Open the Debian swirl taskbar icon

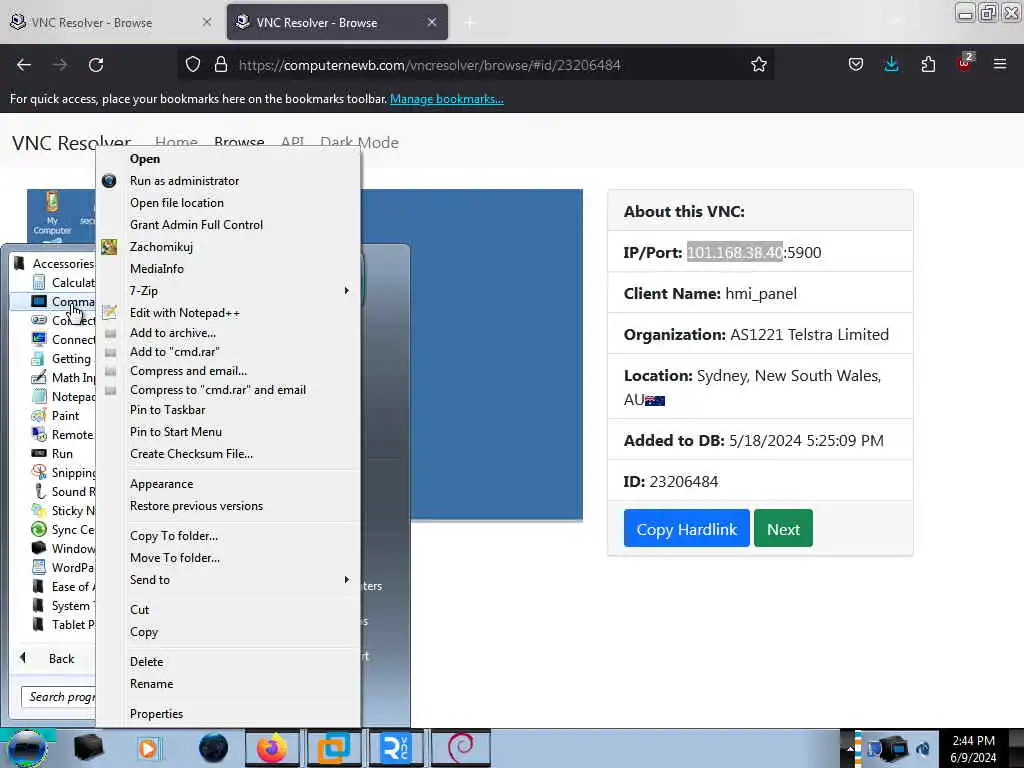(460, 748)
